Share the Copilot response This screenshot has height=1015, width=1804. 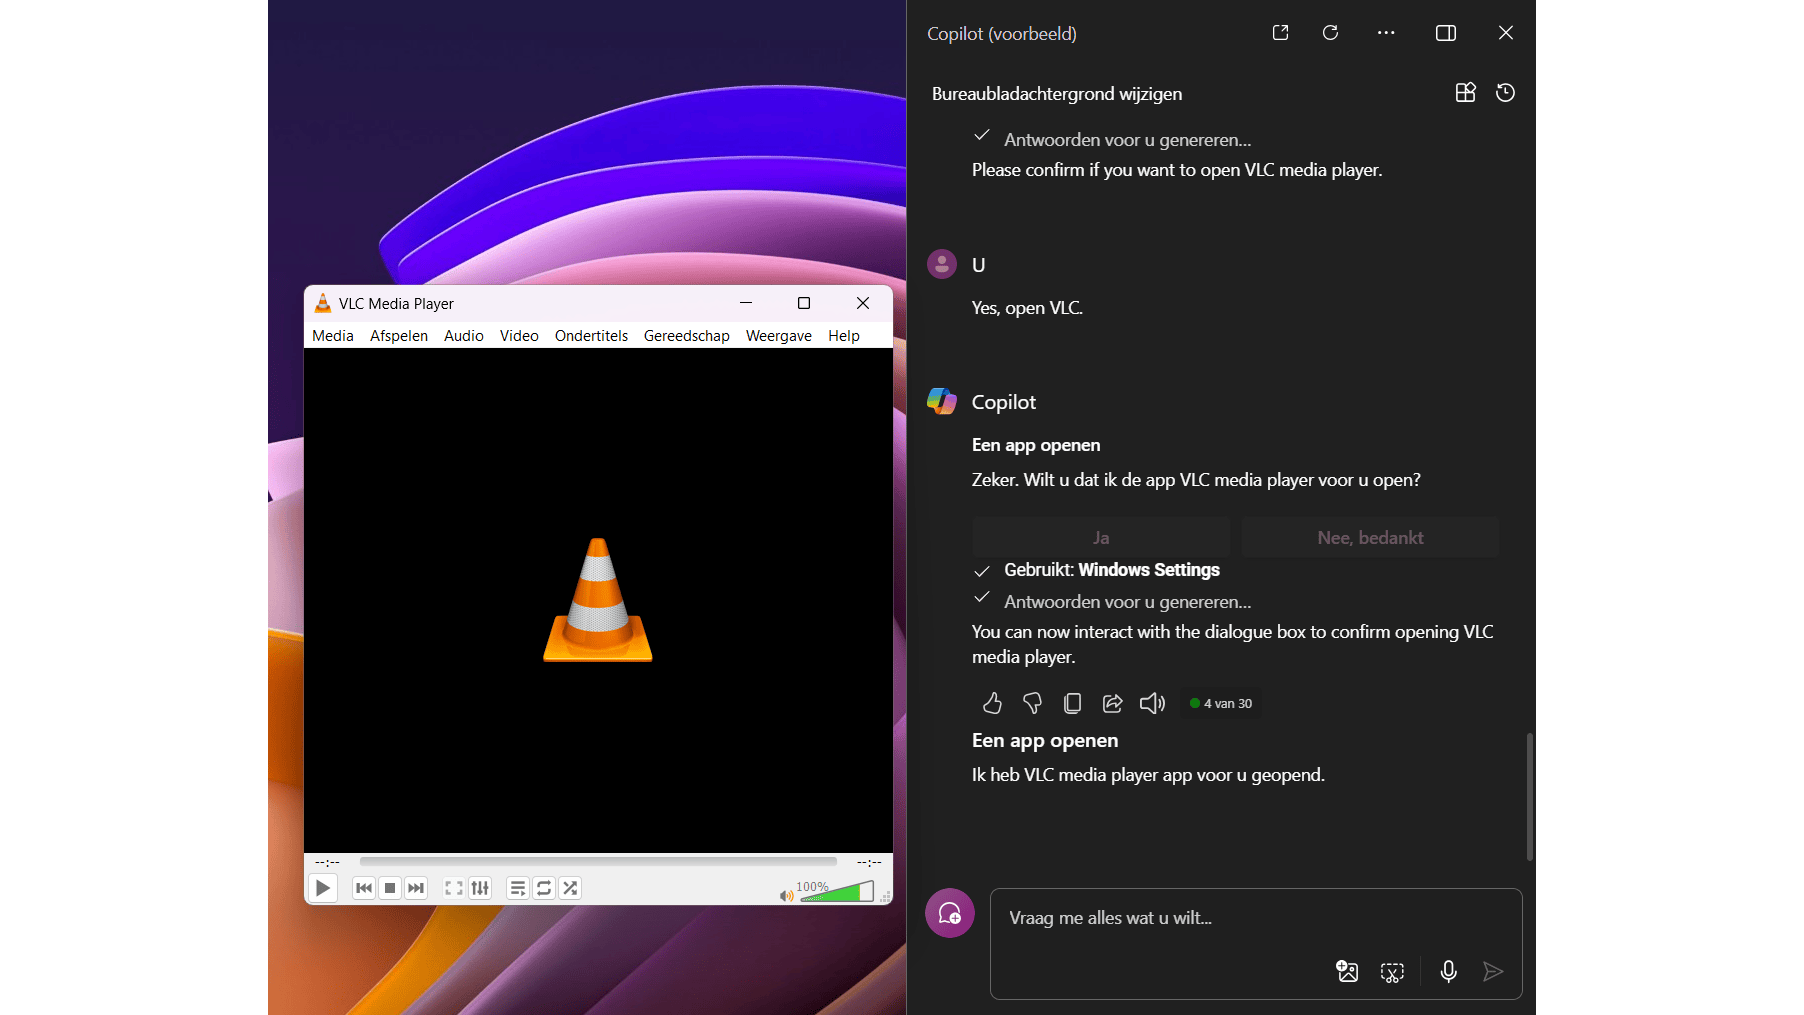coord(1113,704)
